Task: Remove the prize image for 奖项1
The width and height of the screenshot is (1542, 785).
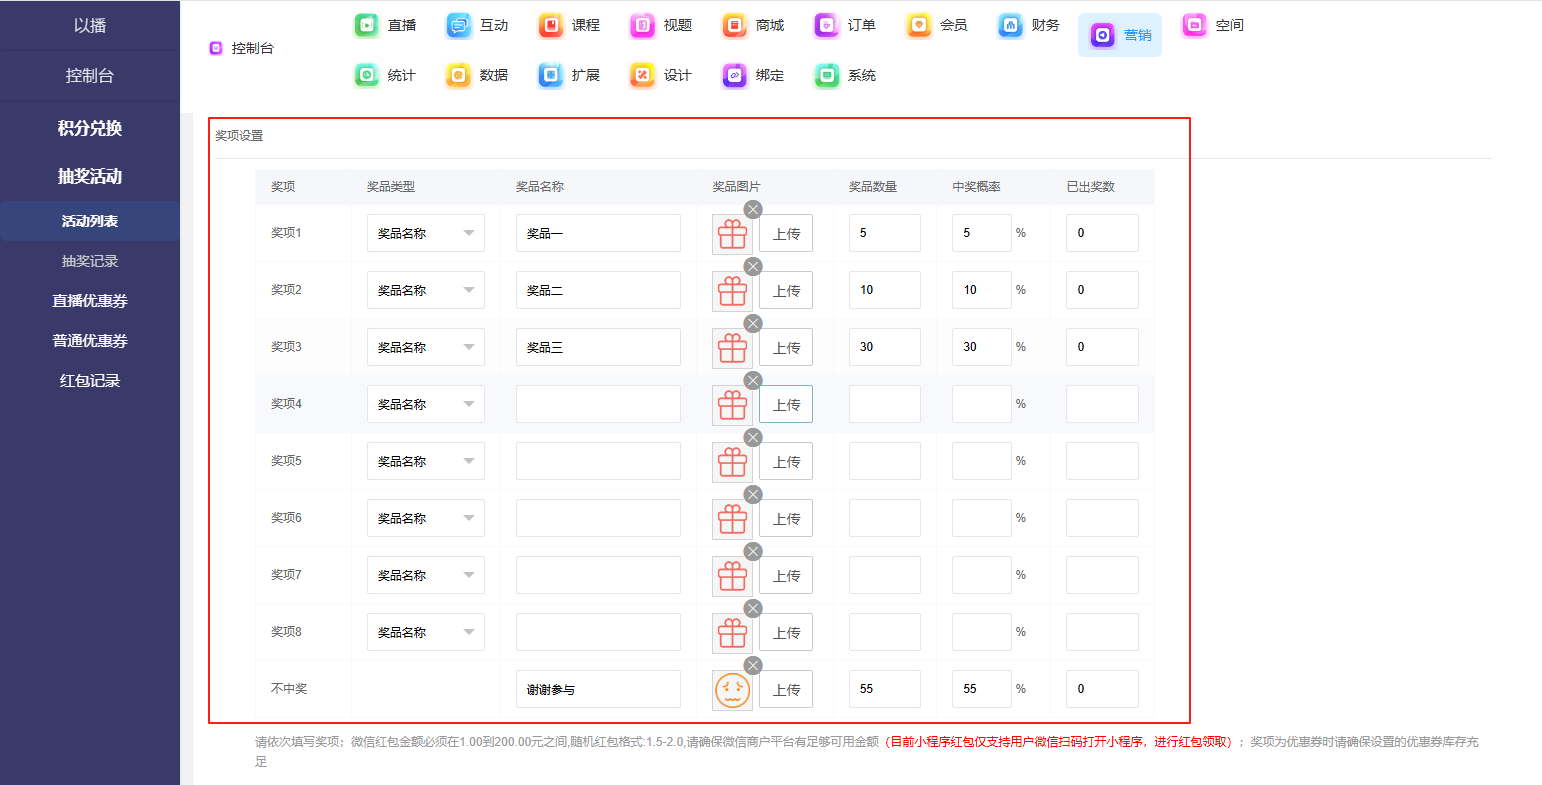Action: (753, 209)
